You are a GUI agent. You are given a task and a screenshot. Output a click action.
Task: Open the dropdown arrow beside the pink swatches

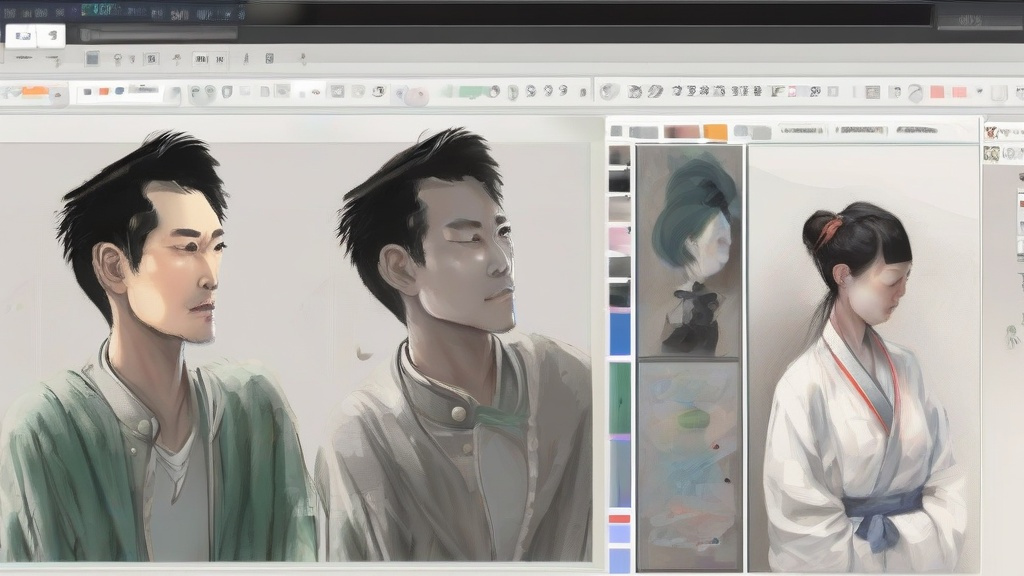pos(980,93)
